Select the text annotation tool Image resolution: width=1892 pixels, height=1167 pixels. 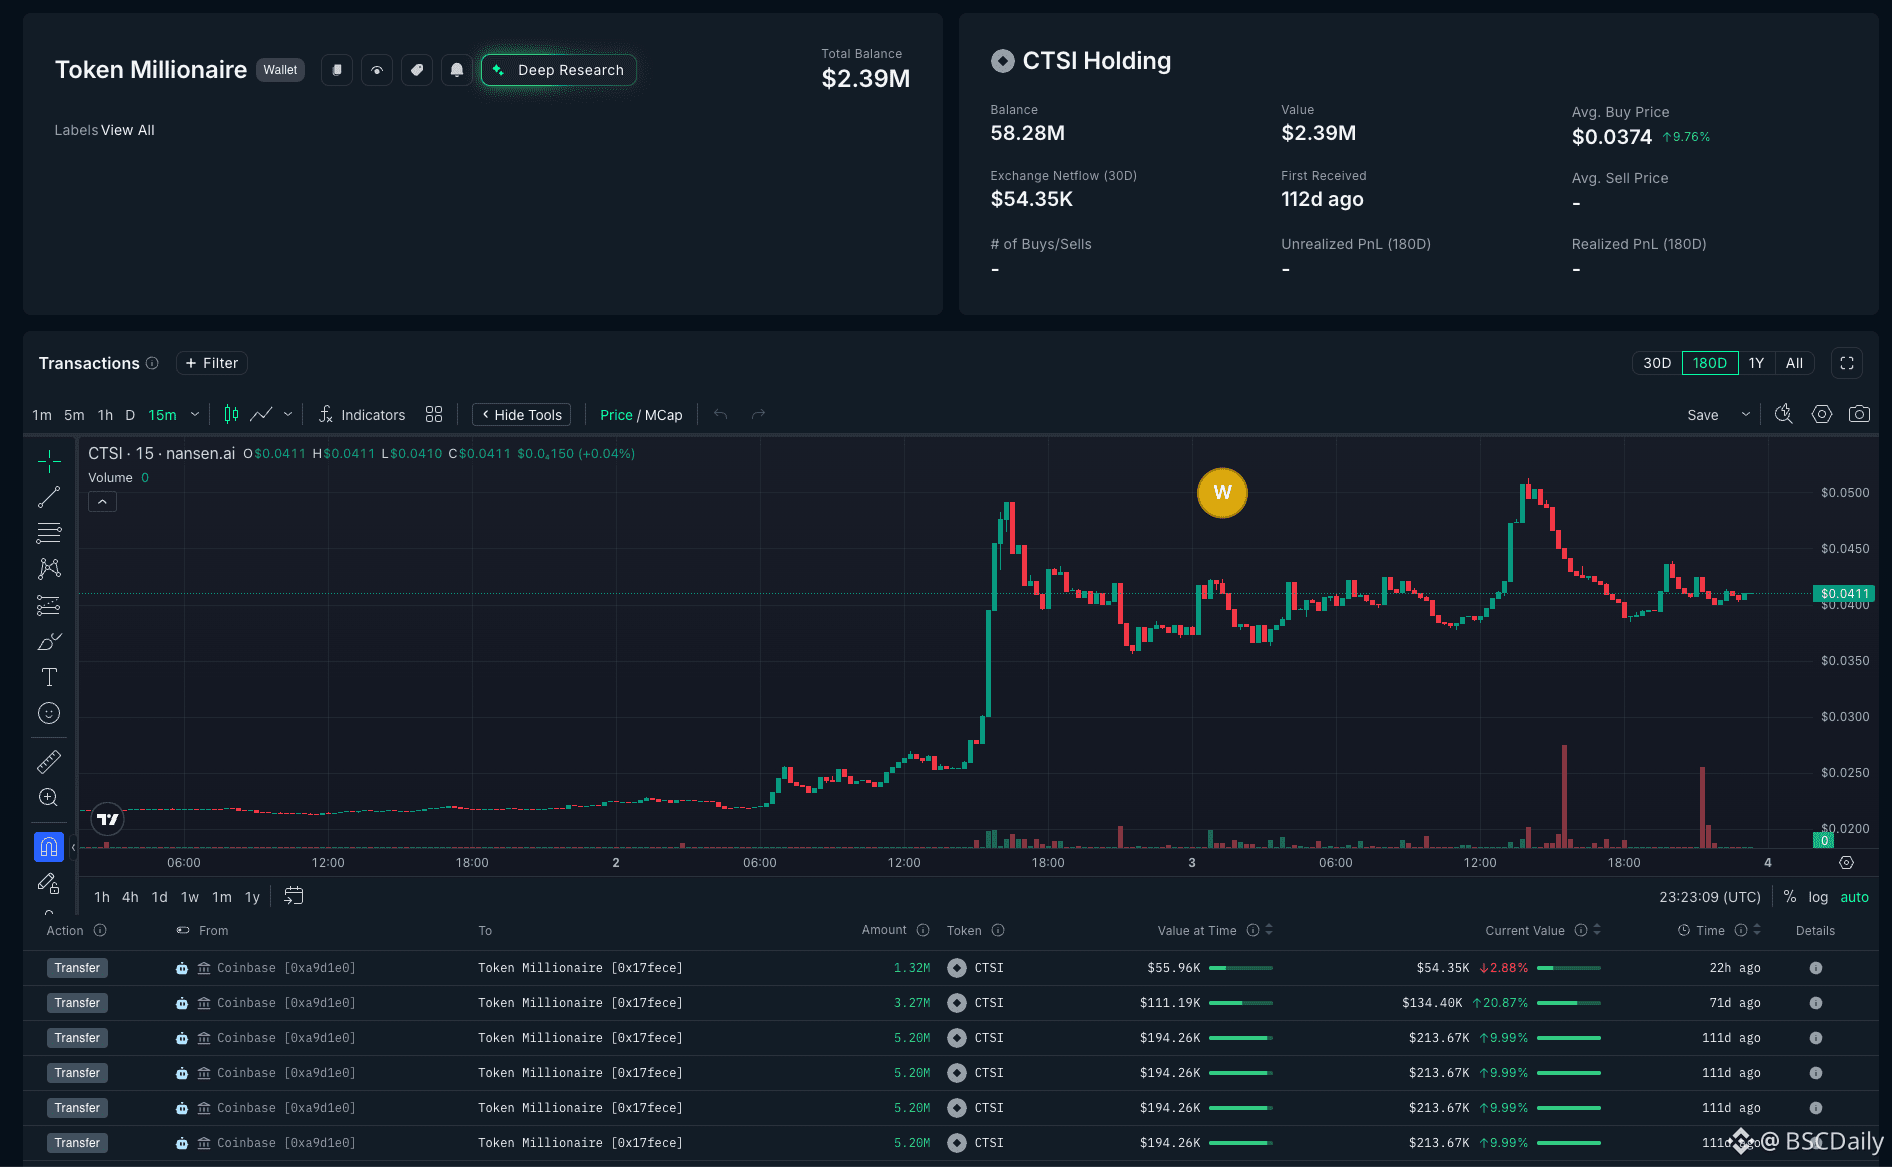49,677
